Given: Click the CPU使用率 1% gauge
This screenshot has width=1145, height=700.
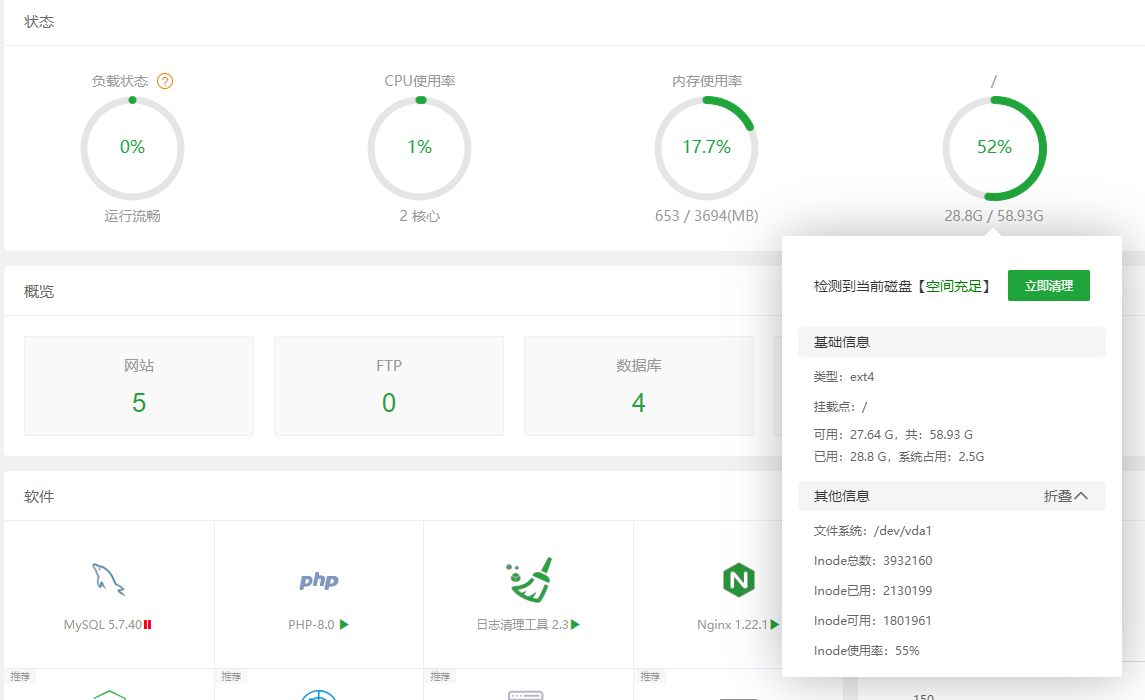Looking at the screenshot, I should pos(419,148).
